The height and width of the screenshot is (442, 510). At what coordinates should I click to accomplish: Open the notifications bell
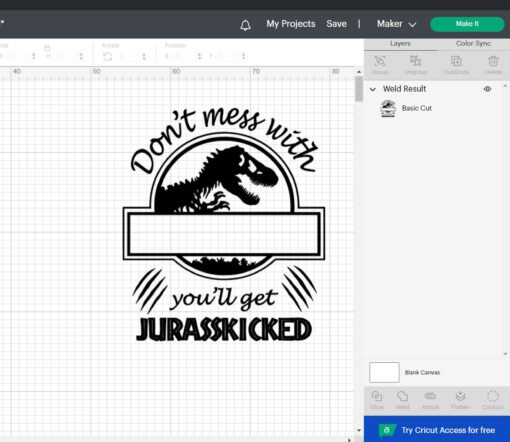point(245,25)
